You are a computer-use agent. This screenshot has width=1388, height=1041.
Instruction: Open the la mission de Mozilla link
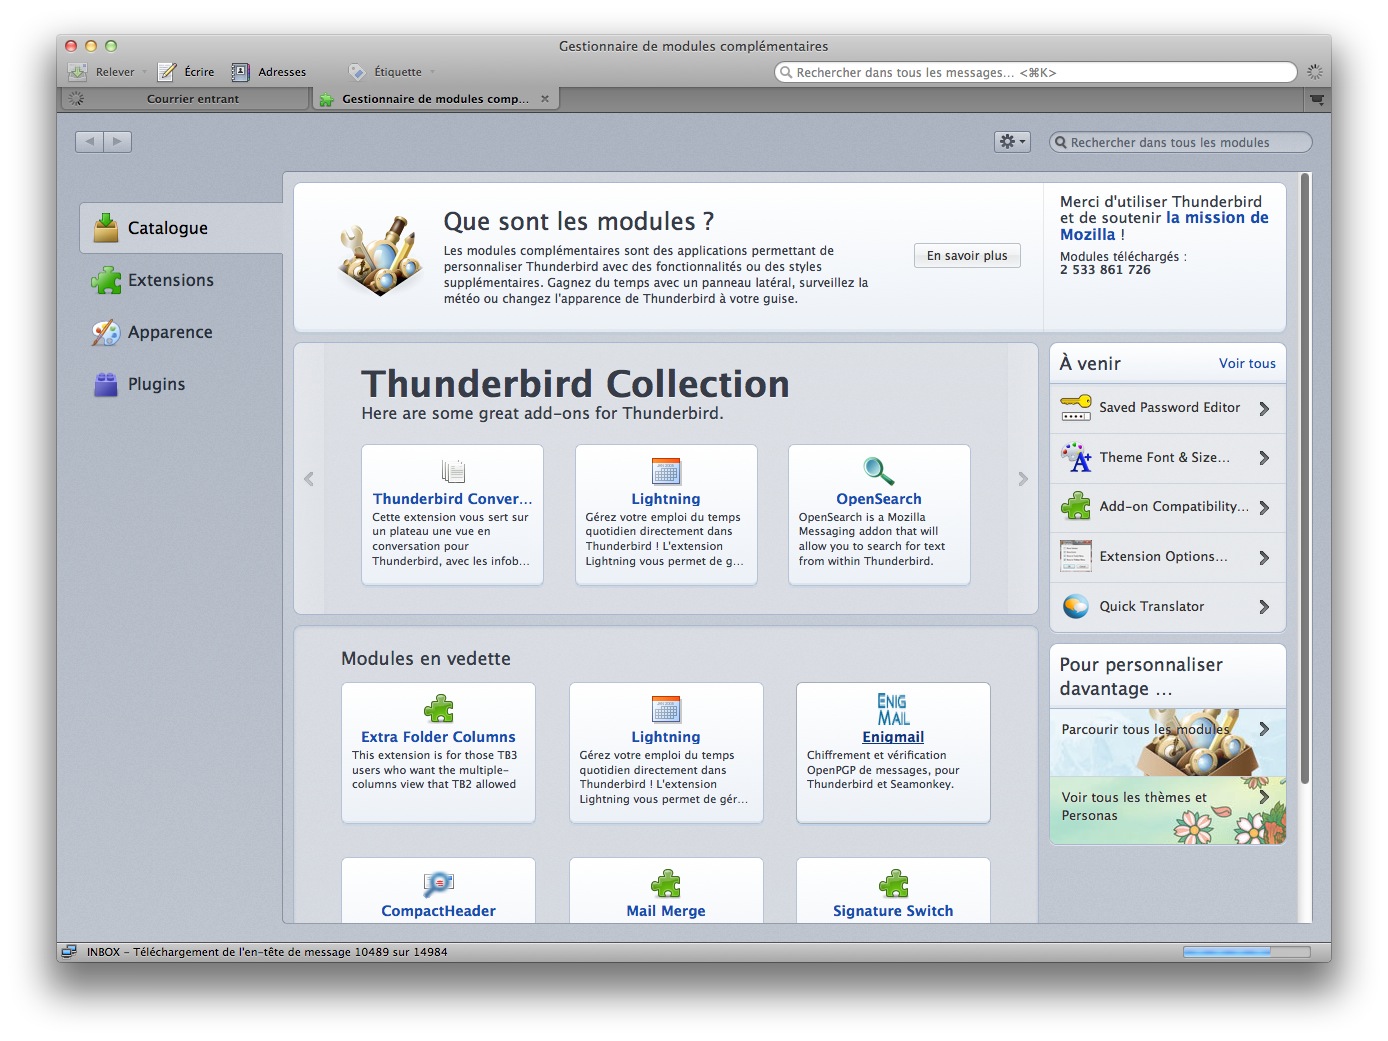tap(1164, 226)
